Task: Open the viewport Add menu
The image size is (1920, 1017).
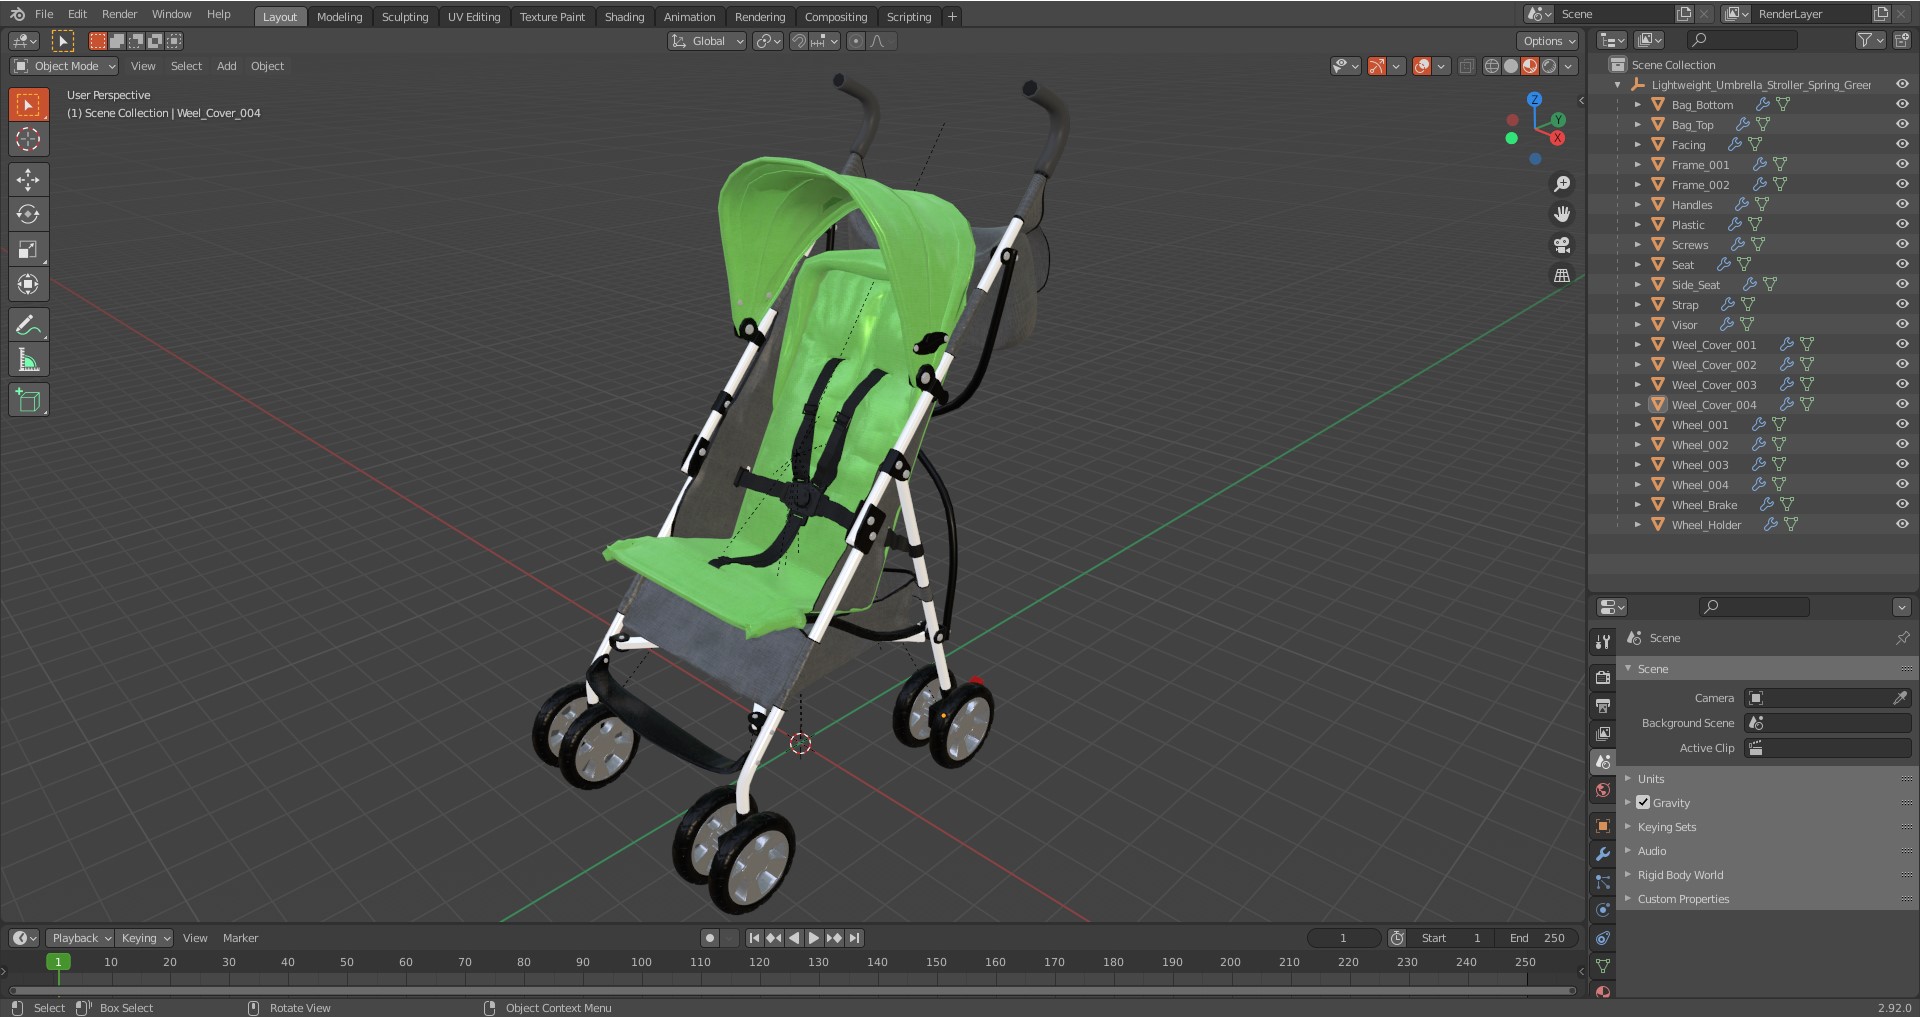Action: [227, 66]
